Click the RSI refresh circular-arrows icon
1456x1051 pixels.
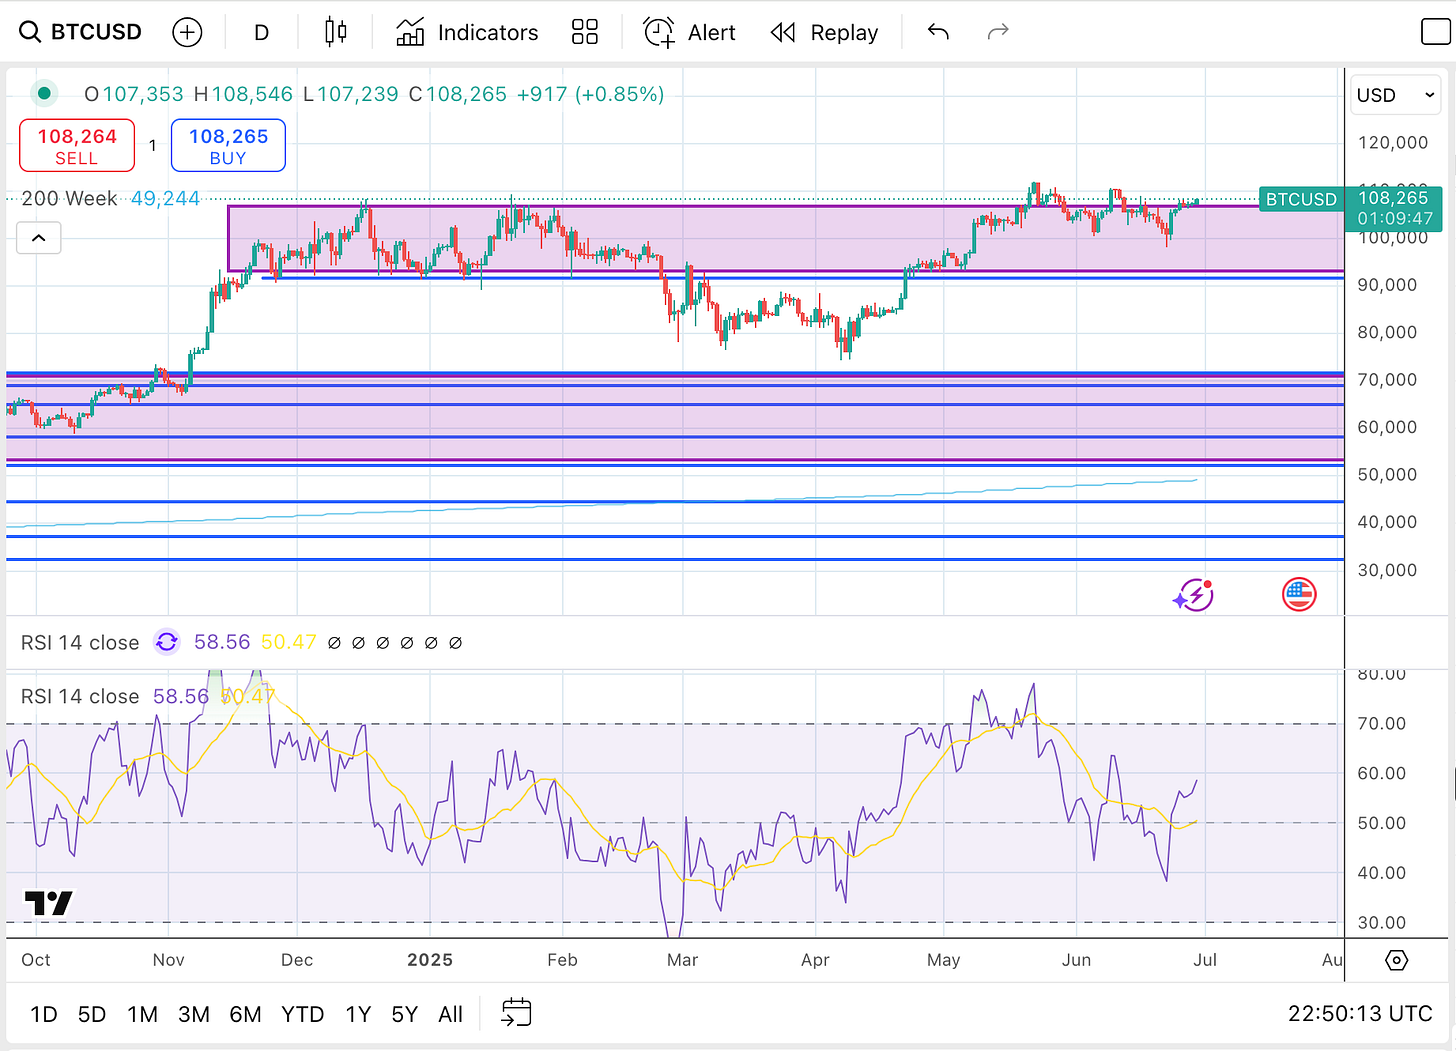click(167, 642)
